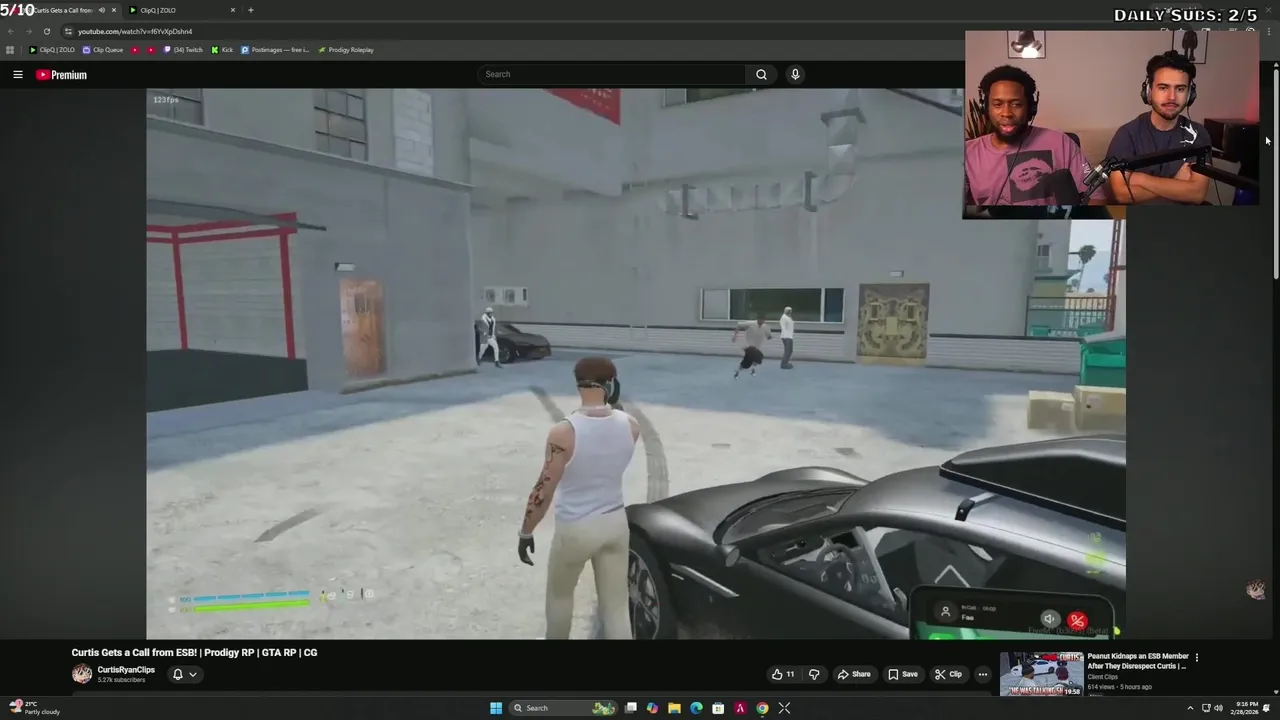The height and width of the screenshot is (720, 1280).
Task: Focus the YouTube search field
Action: coord(612,74)
